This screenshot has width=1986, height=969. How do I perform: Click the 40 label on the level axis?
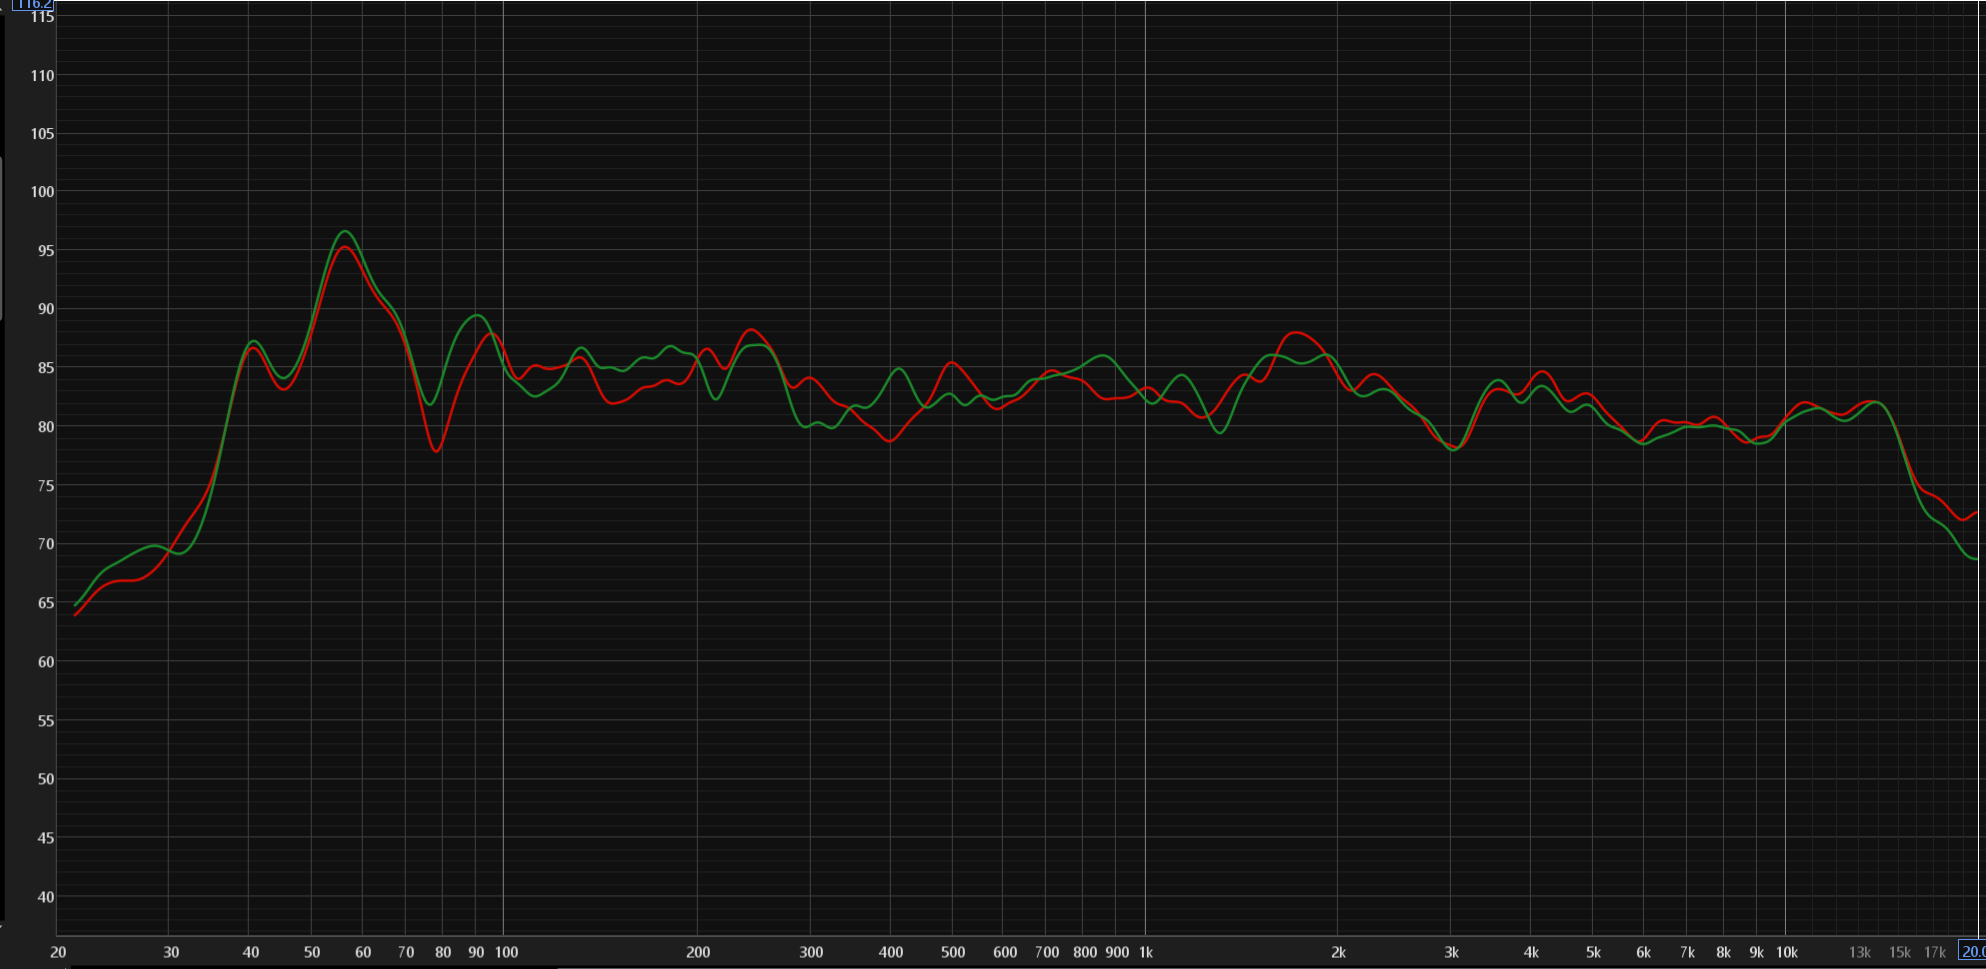coord(46,897)
